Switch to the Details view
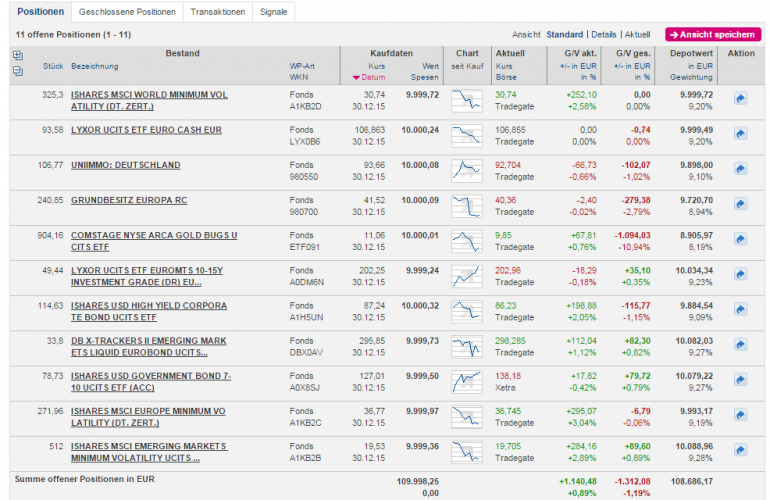The height and width of the screenshot is (500, 770). [604, 34]
